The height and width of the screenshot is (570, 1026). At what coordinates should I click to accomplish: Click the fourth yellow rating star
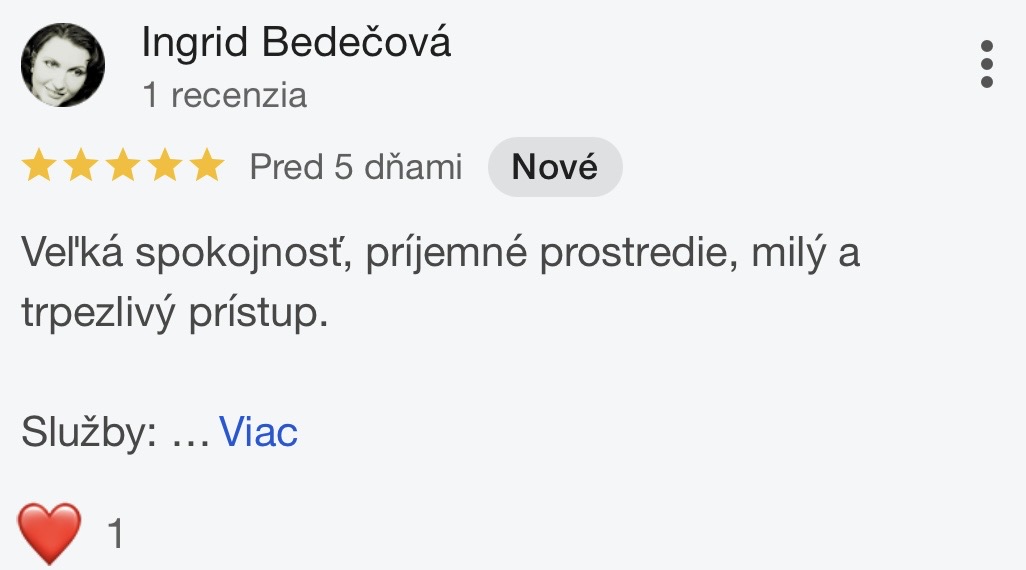165,166
